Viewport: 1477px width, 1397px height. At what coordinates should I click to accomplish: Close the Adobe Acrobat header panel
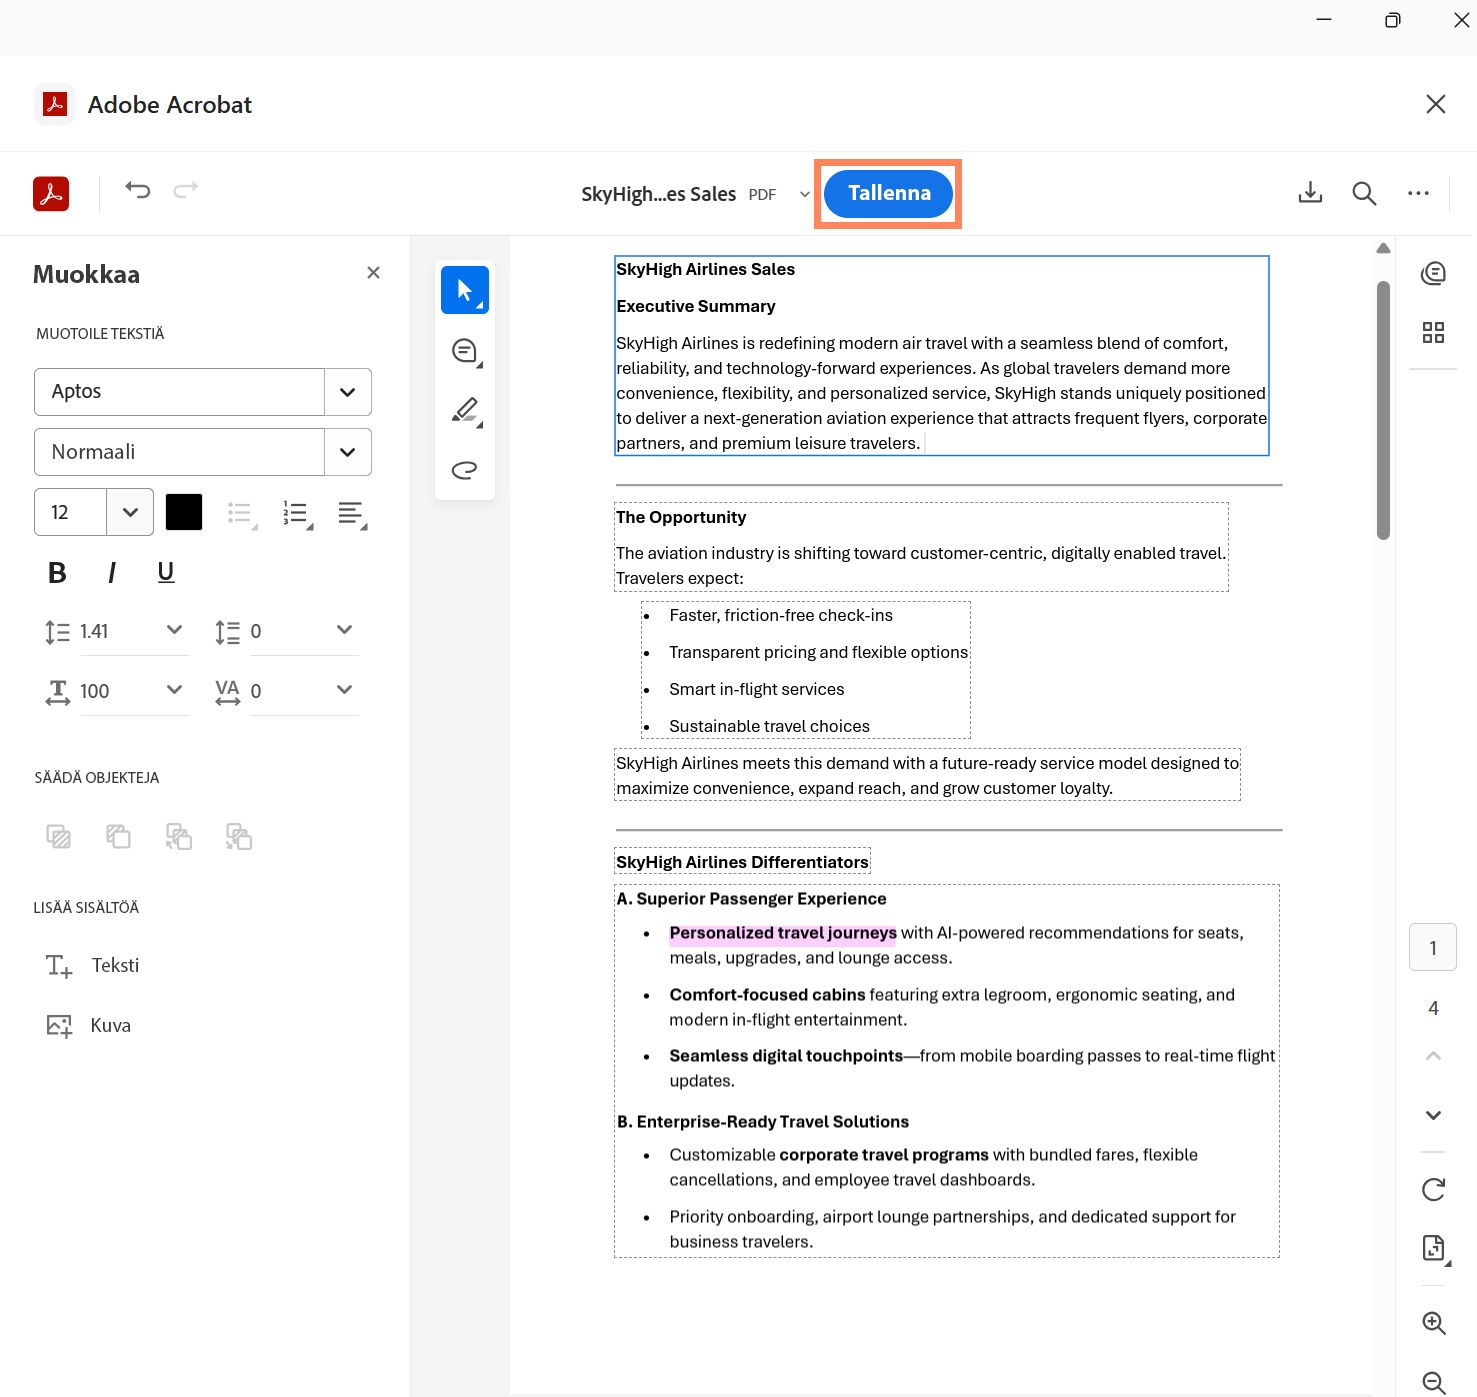click(x=1435, y=104)
